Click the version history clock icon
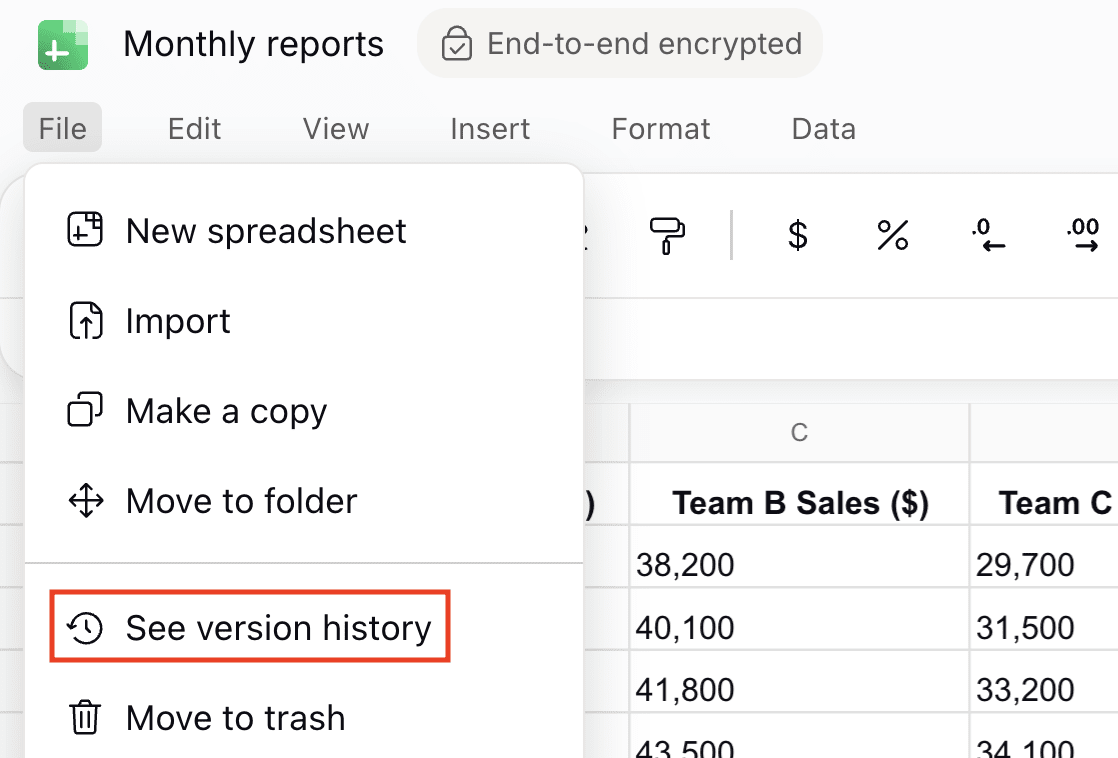 coord(85,628)
